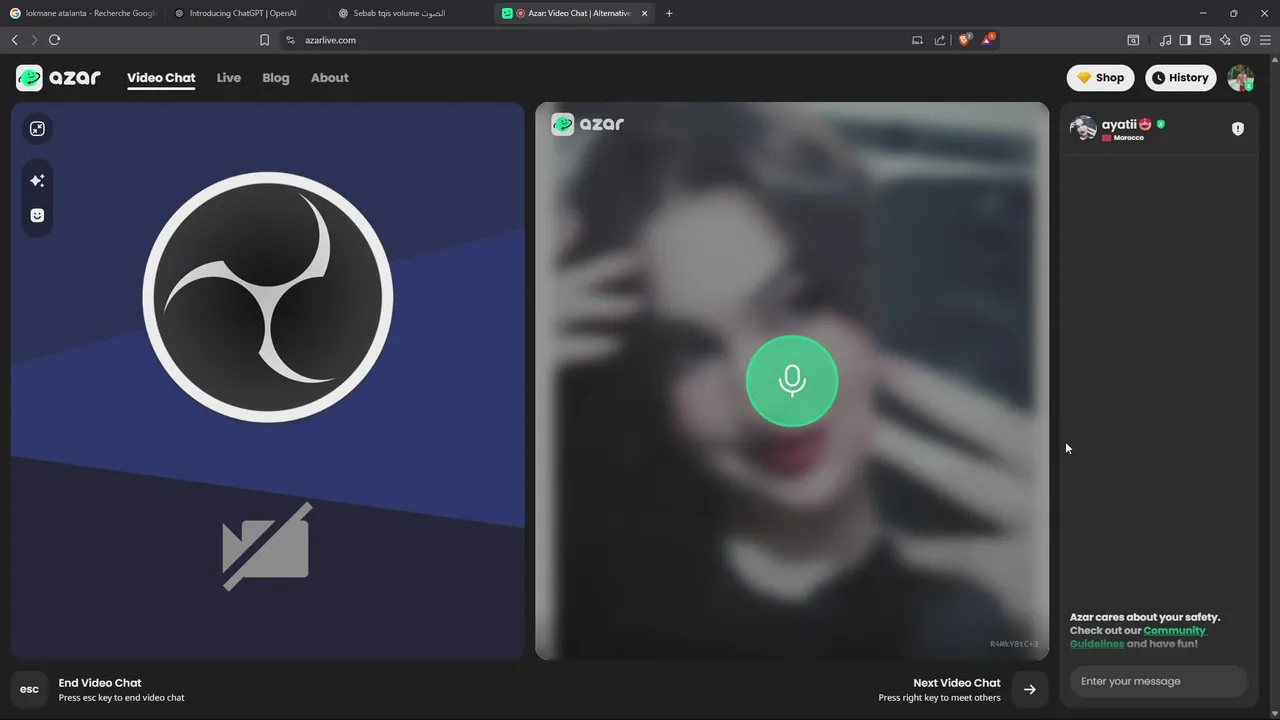Image resolution: width=1280 pixels, height=720 pixels.
Task: Click the profile avatar in the header
Action: click(x=1241, y=78)
